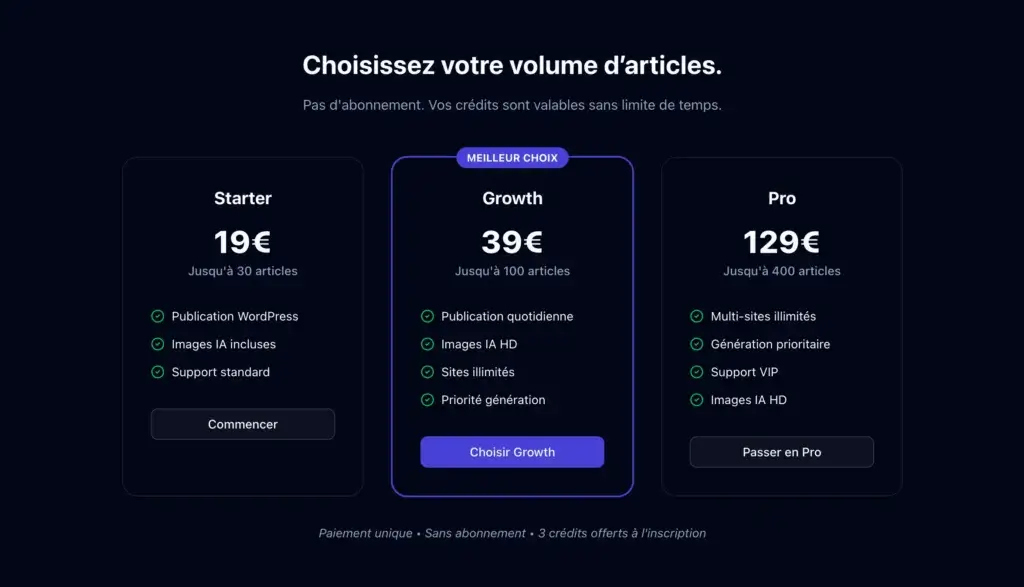Click the checkmark beside Sites illimités
Viewport: 1024px width, 587px height.
[428, 372]
